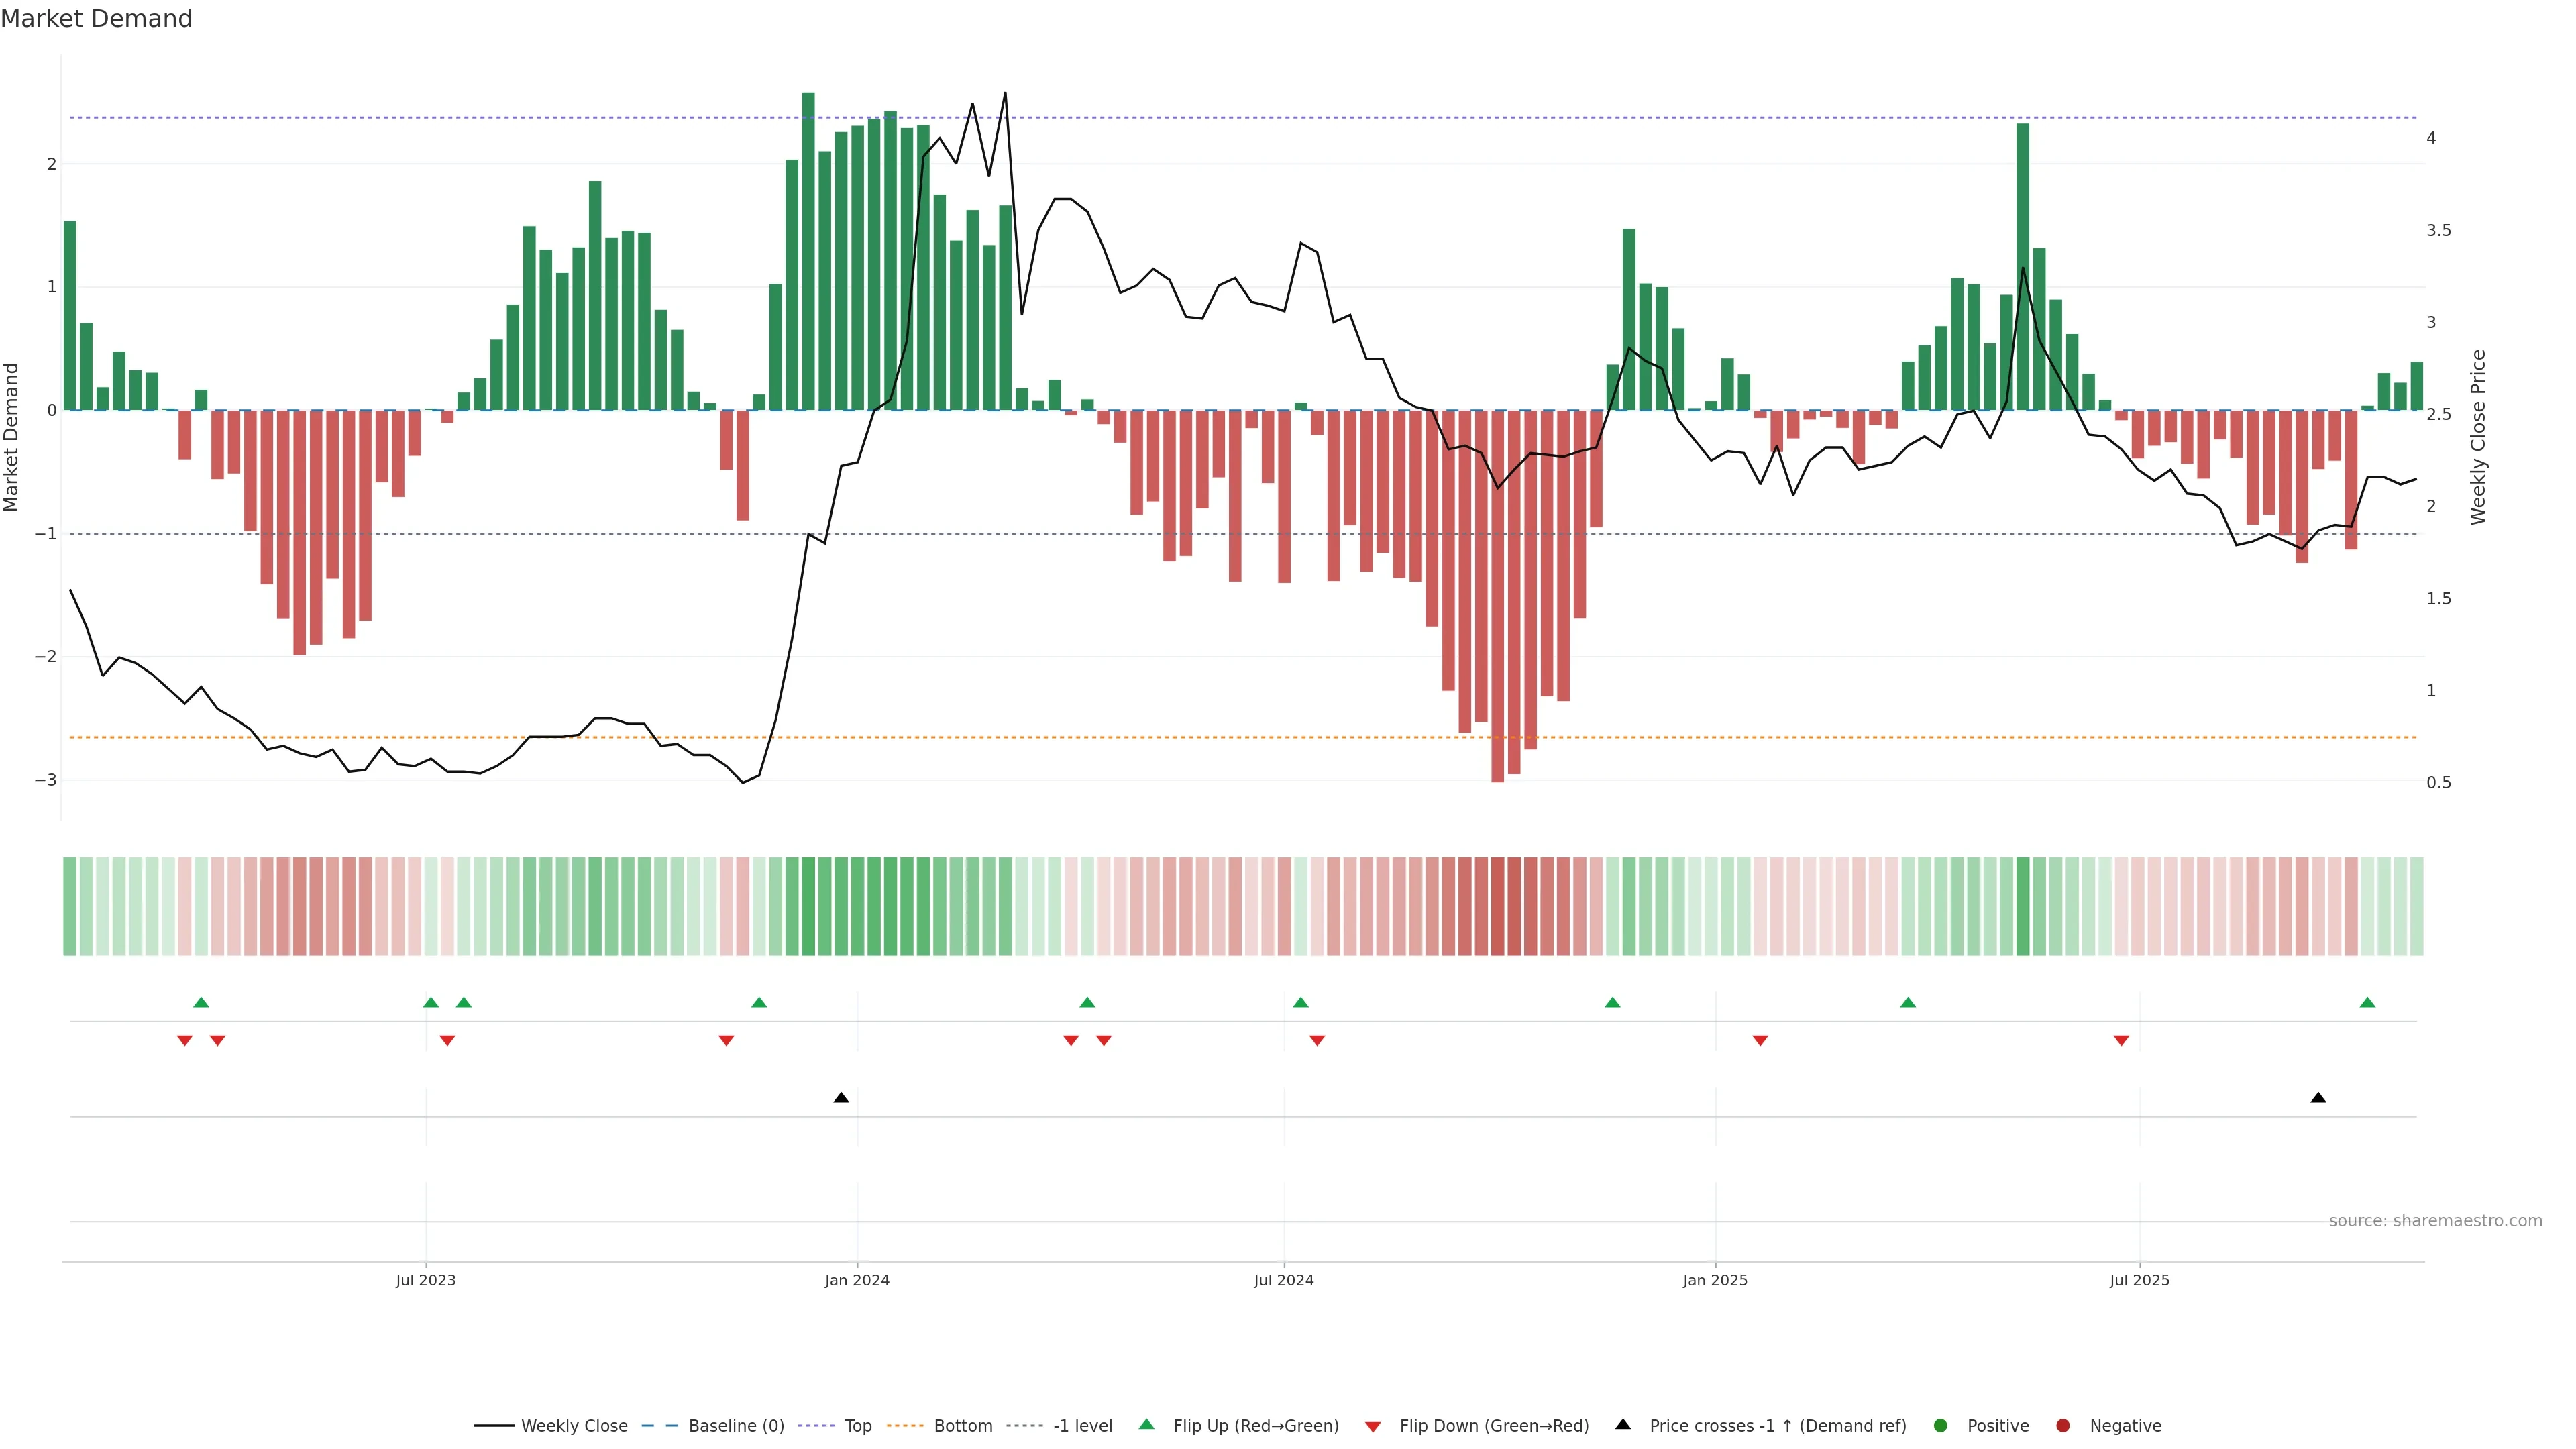Click the Flip Up green triangle legend icon
The height and width of the screenshot is (1449, 2576).
[1146, 1424]
